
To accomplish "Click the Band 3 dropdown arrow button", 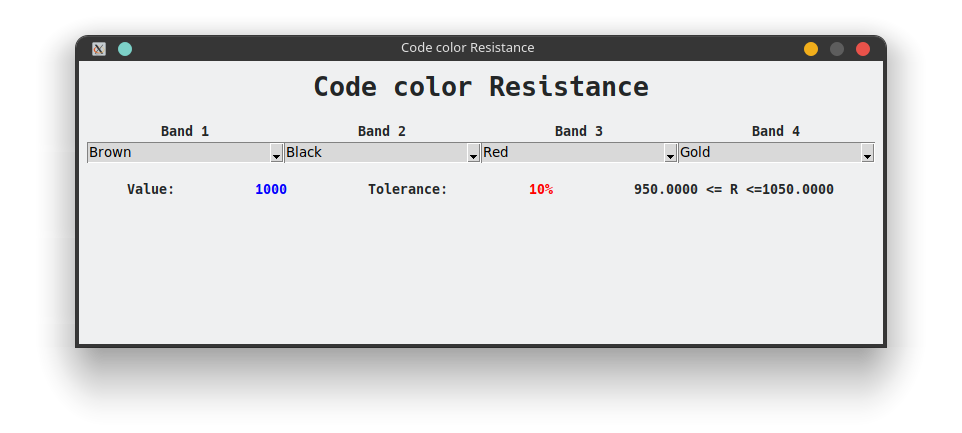I will point(670,153).
